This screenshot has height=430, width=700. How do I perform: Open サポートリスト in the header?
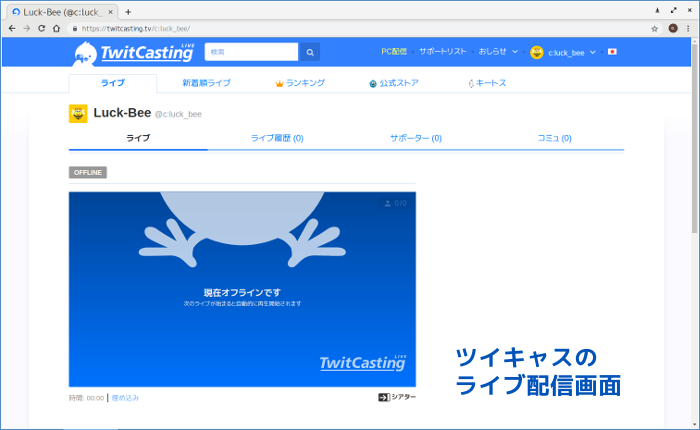click(442, 52)
